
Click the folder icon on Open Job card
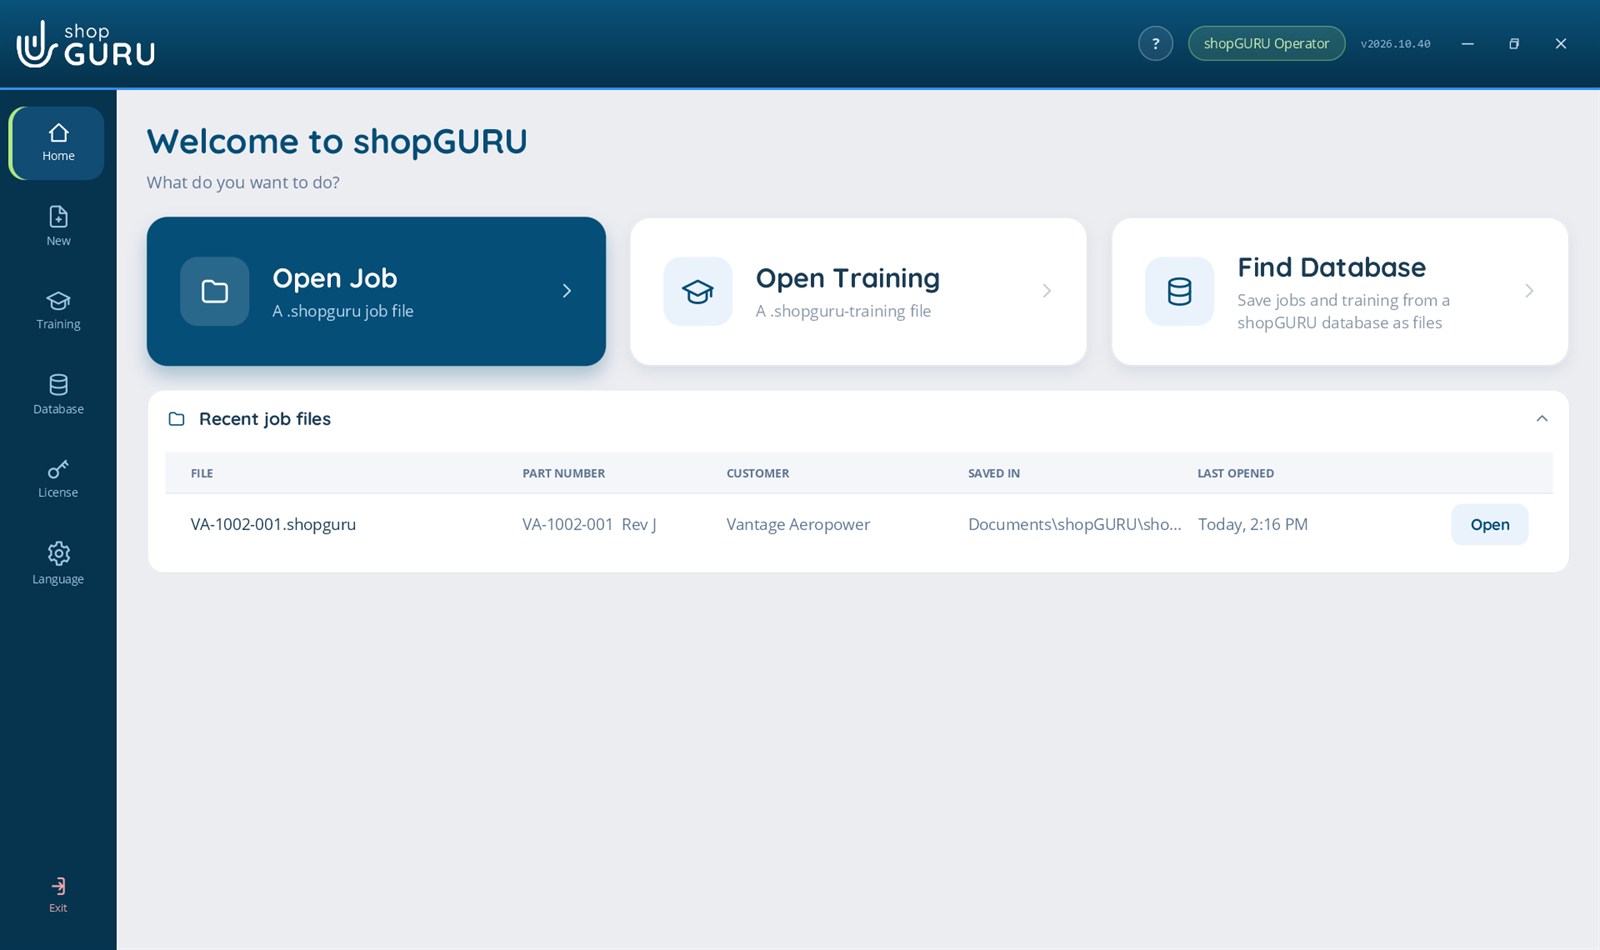click(x=214, y=291)
